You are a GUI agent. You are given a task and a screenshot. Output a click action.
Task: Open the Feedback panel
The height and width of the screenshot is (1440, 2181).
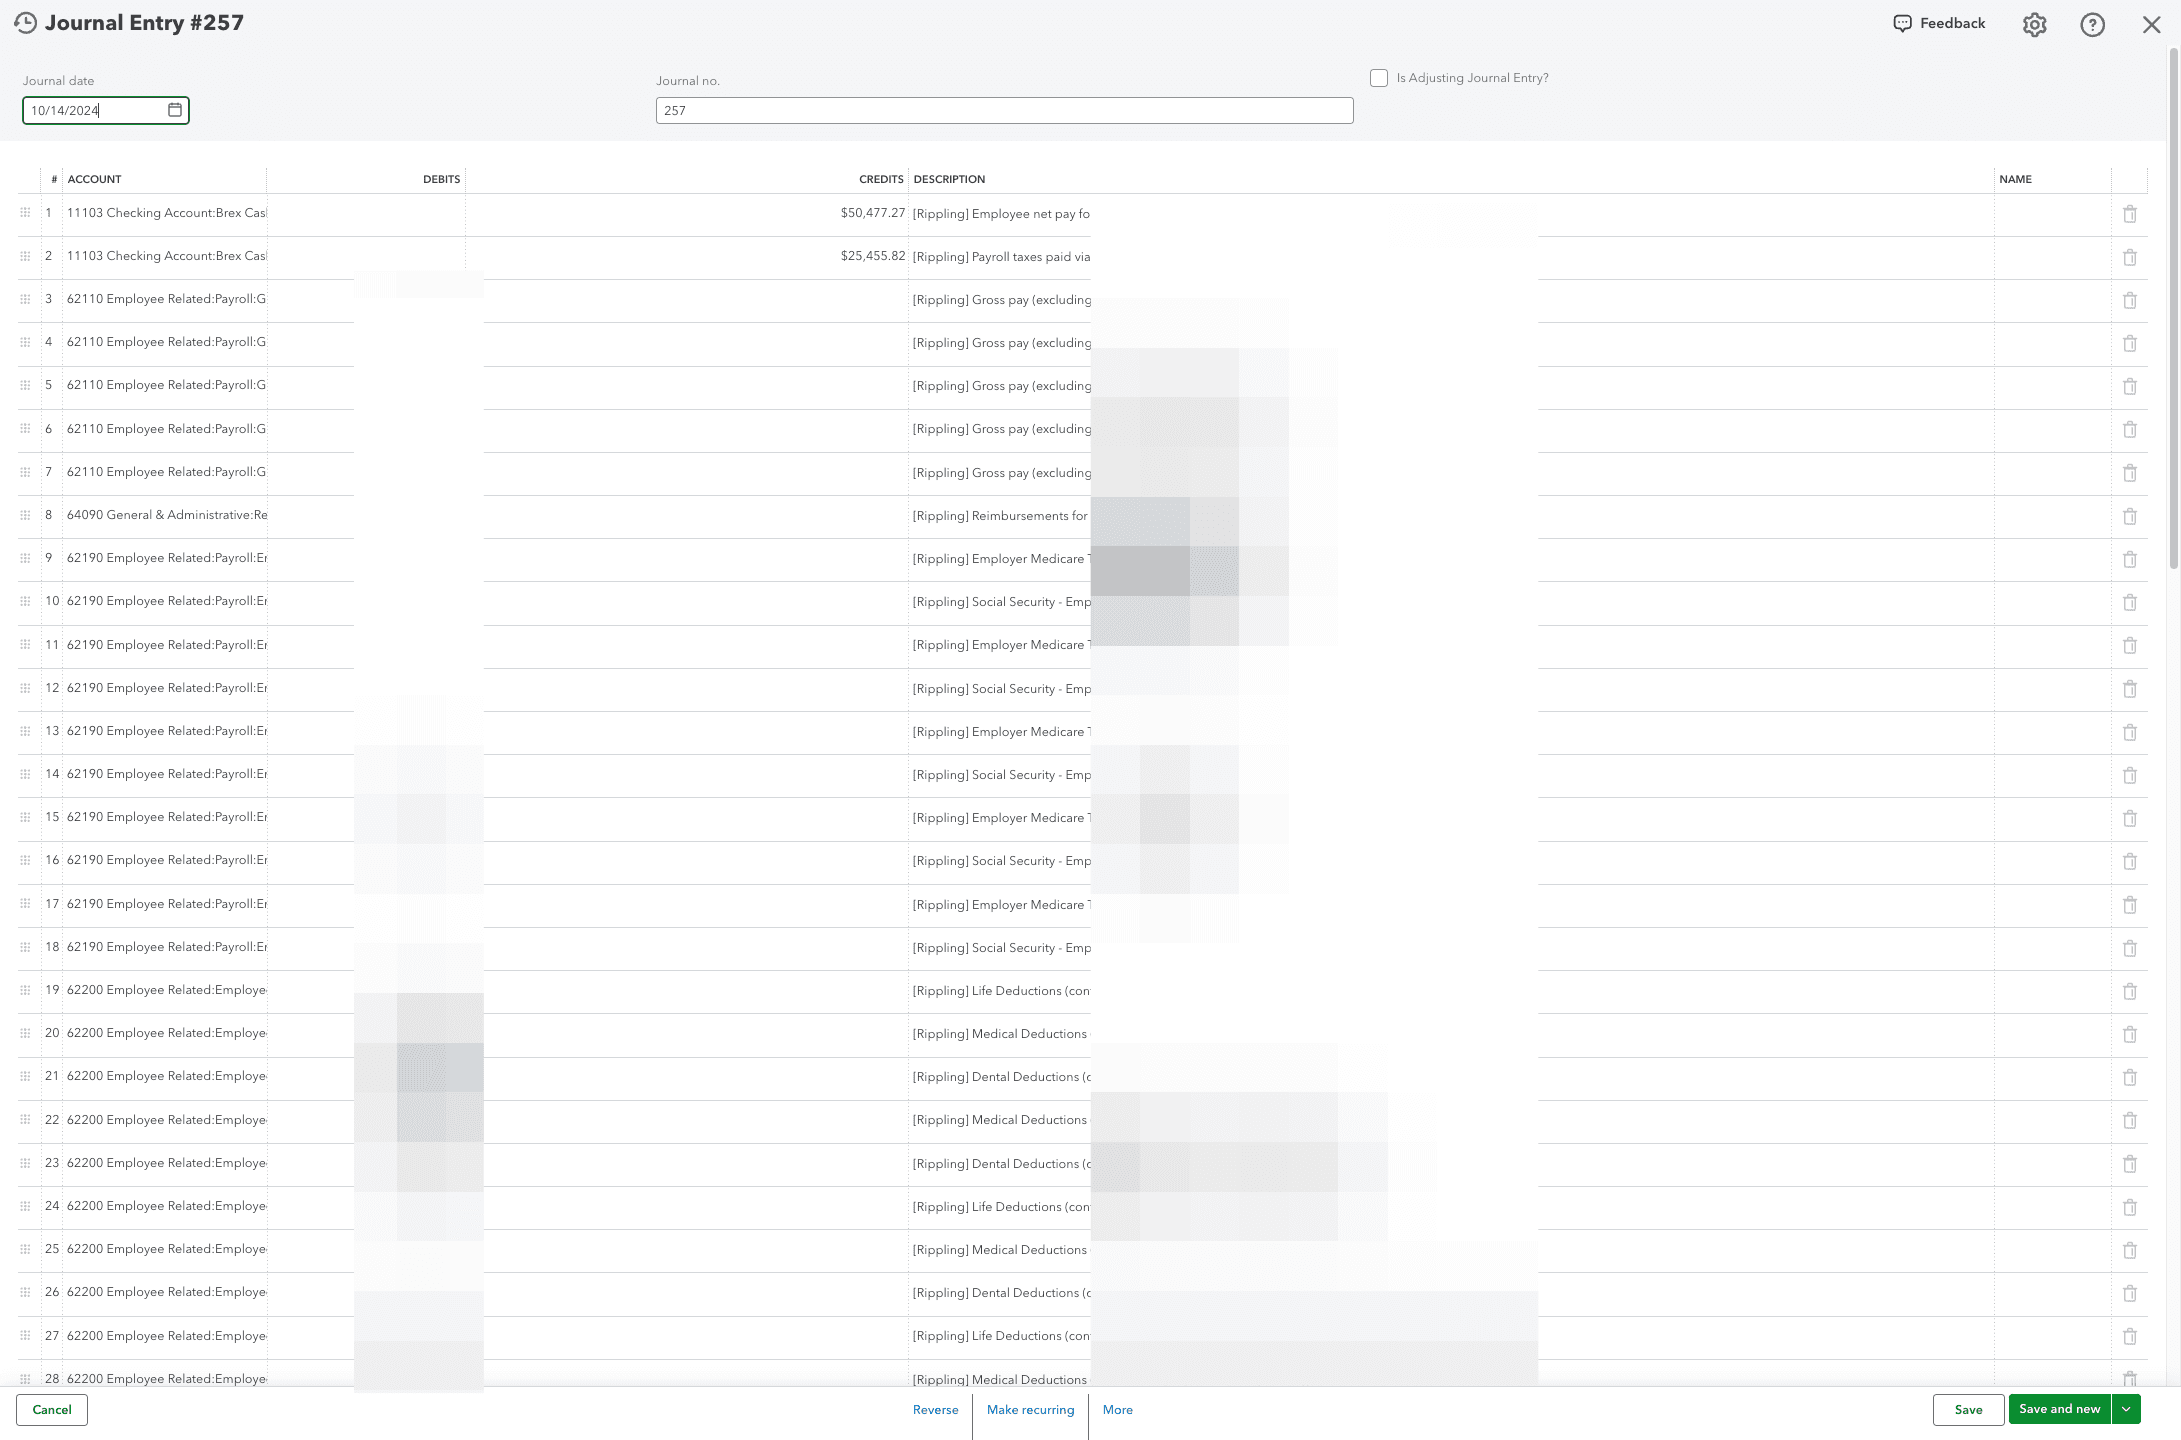click(1938, 22)
